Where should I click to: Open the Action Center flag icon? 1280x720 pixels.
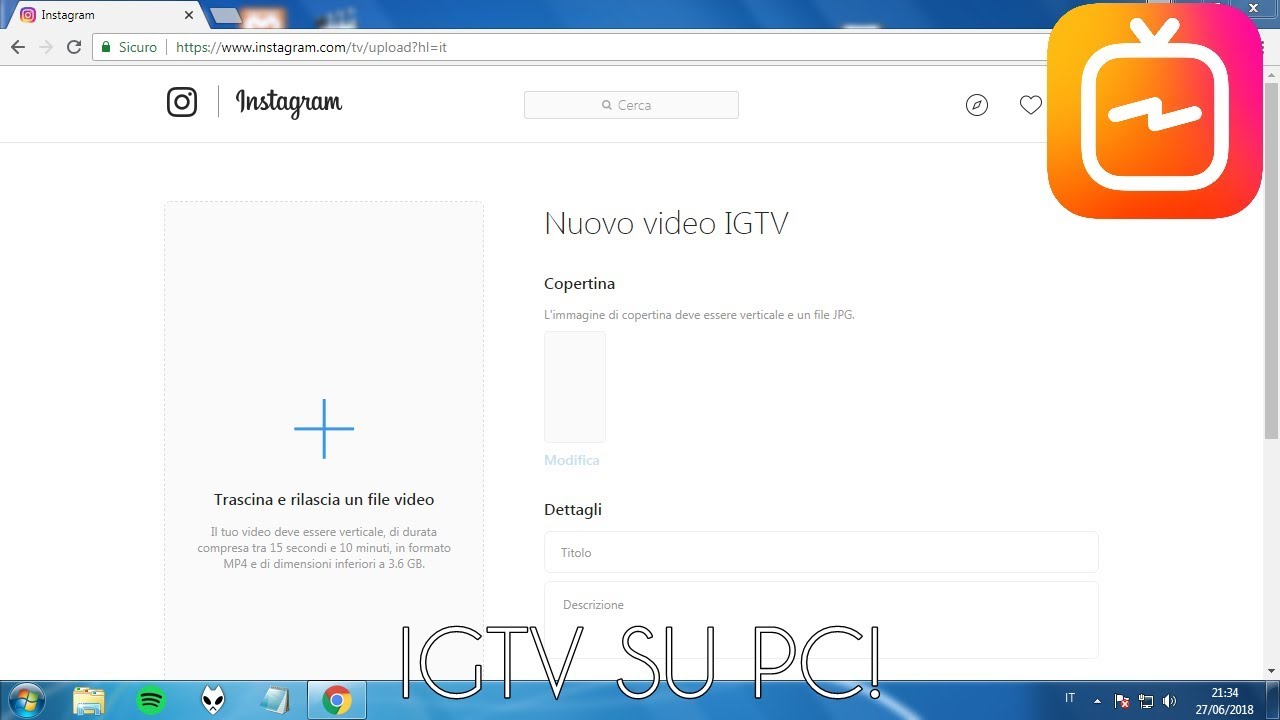tap(1123, 701)
